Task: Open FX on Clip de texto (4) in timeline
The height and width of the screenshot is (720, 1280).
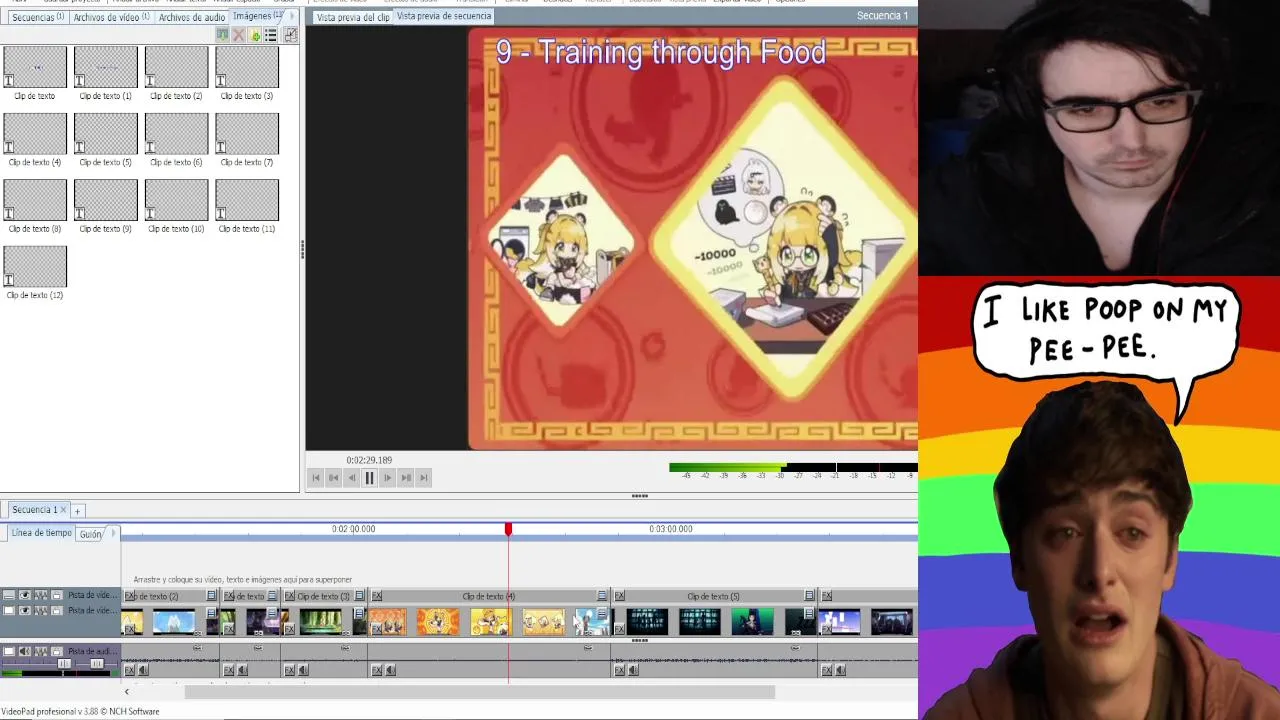Action: click(377, 596)
